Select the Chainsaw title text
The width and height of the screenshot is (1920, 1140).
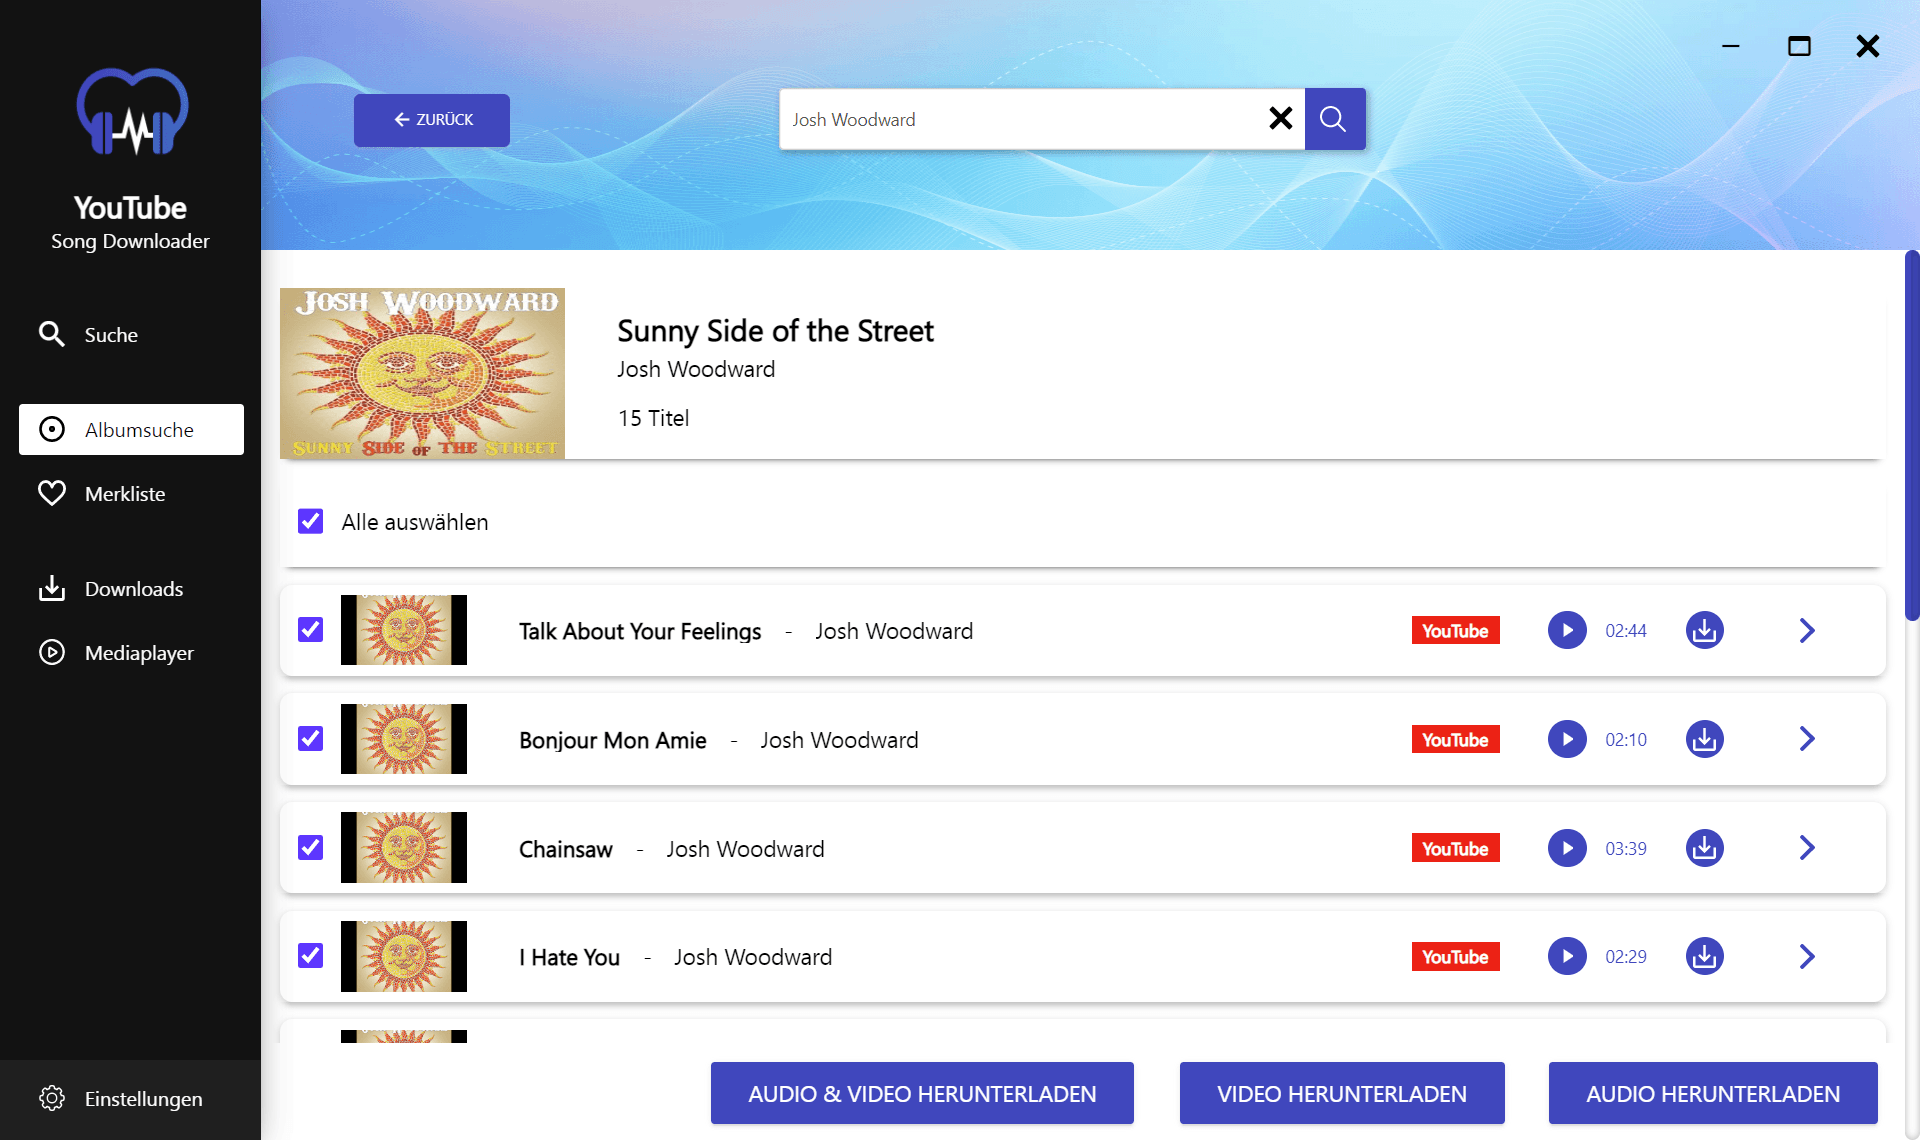click(x=566, y=849)
